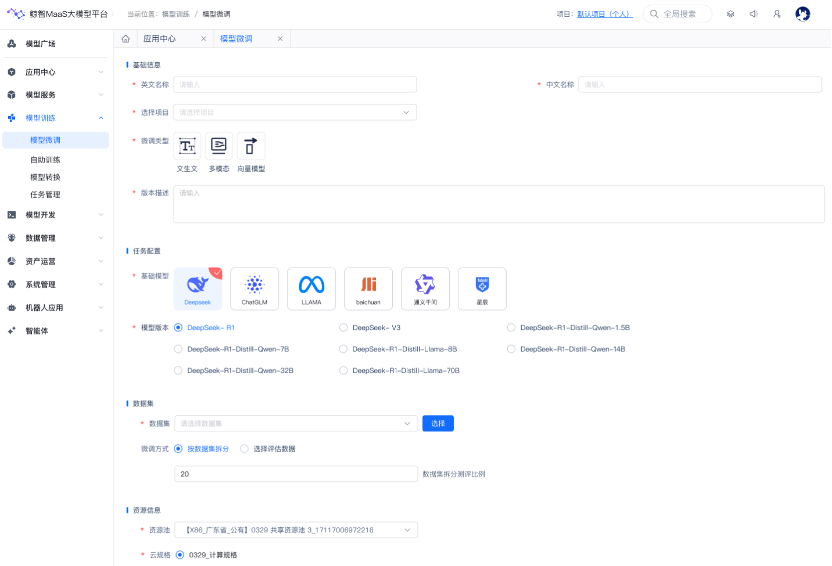Close the 模型微调 tab

coord(280,39)
